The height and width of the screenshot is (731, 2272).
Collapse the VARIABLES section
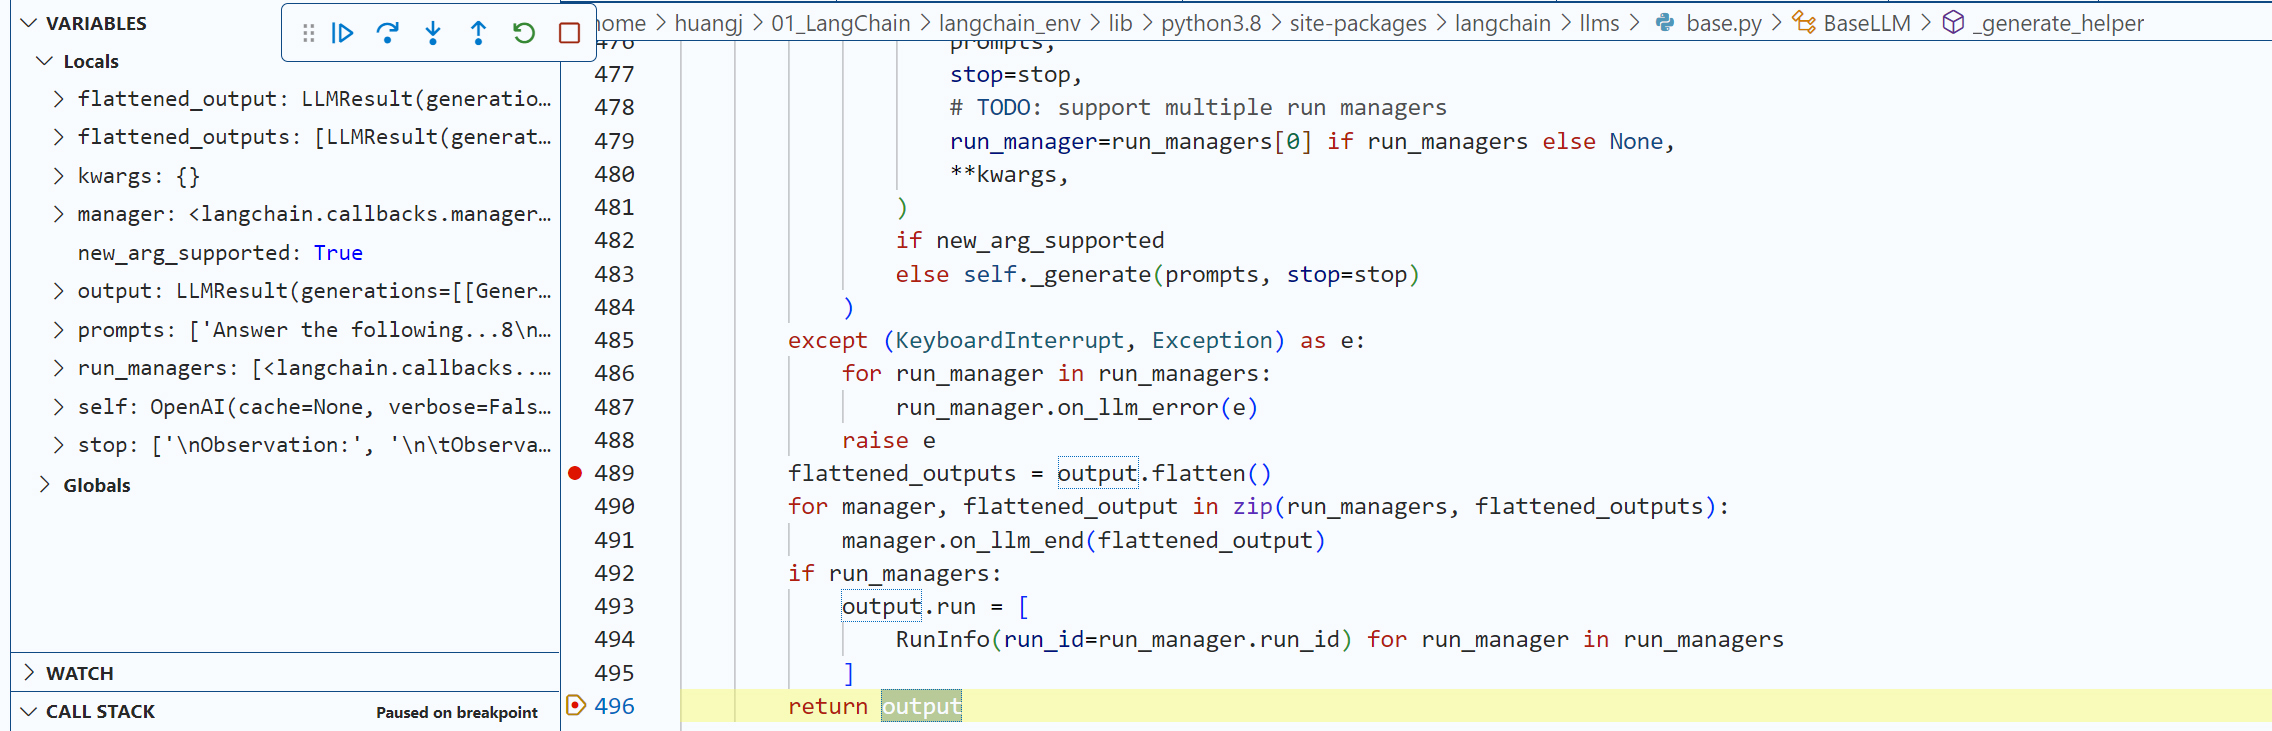tap(29, 23)
